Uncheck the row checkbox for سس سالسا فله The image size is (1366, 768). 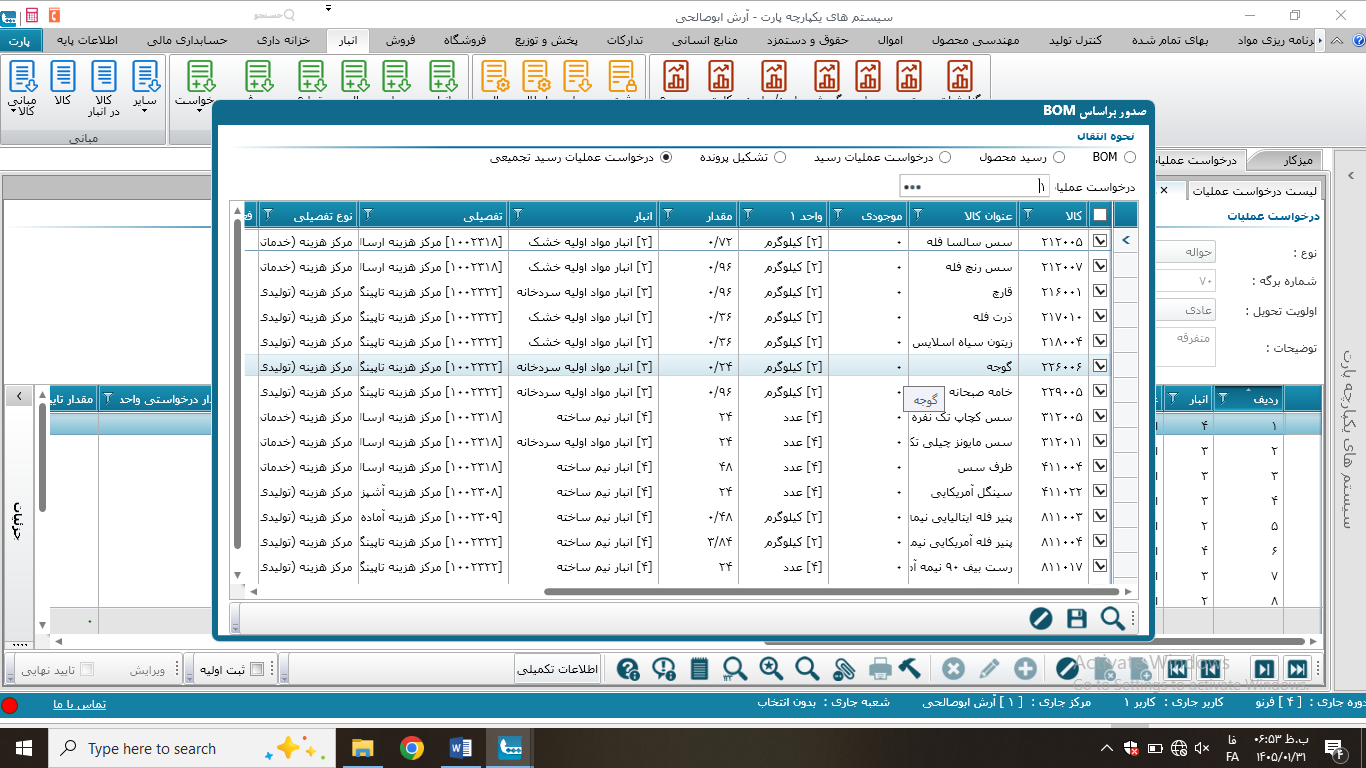pyautogui.click(x=1100, y=241)
